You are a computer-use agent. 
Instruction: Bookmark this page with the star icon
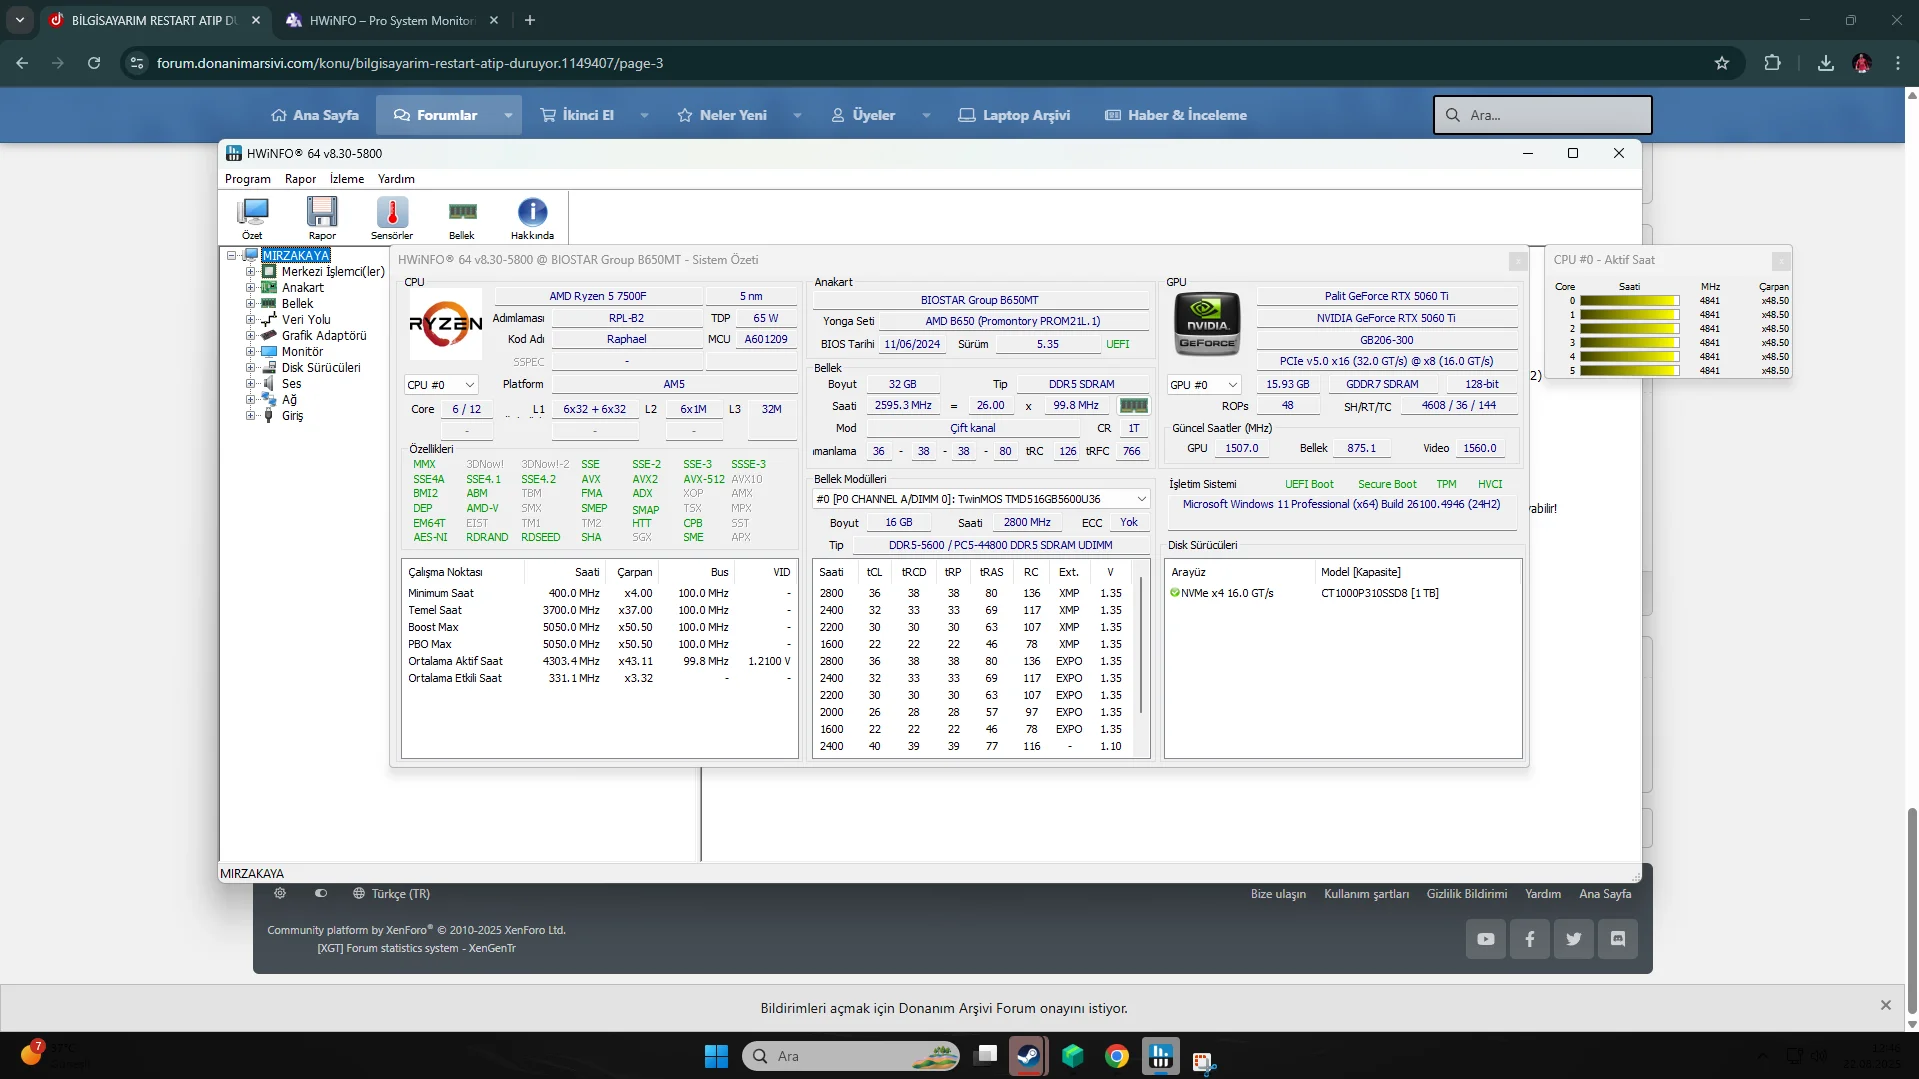pyautogui.click(x=1722, y=63)
